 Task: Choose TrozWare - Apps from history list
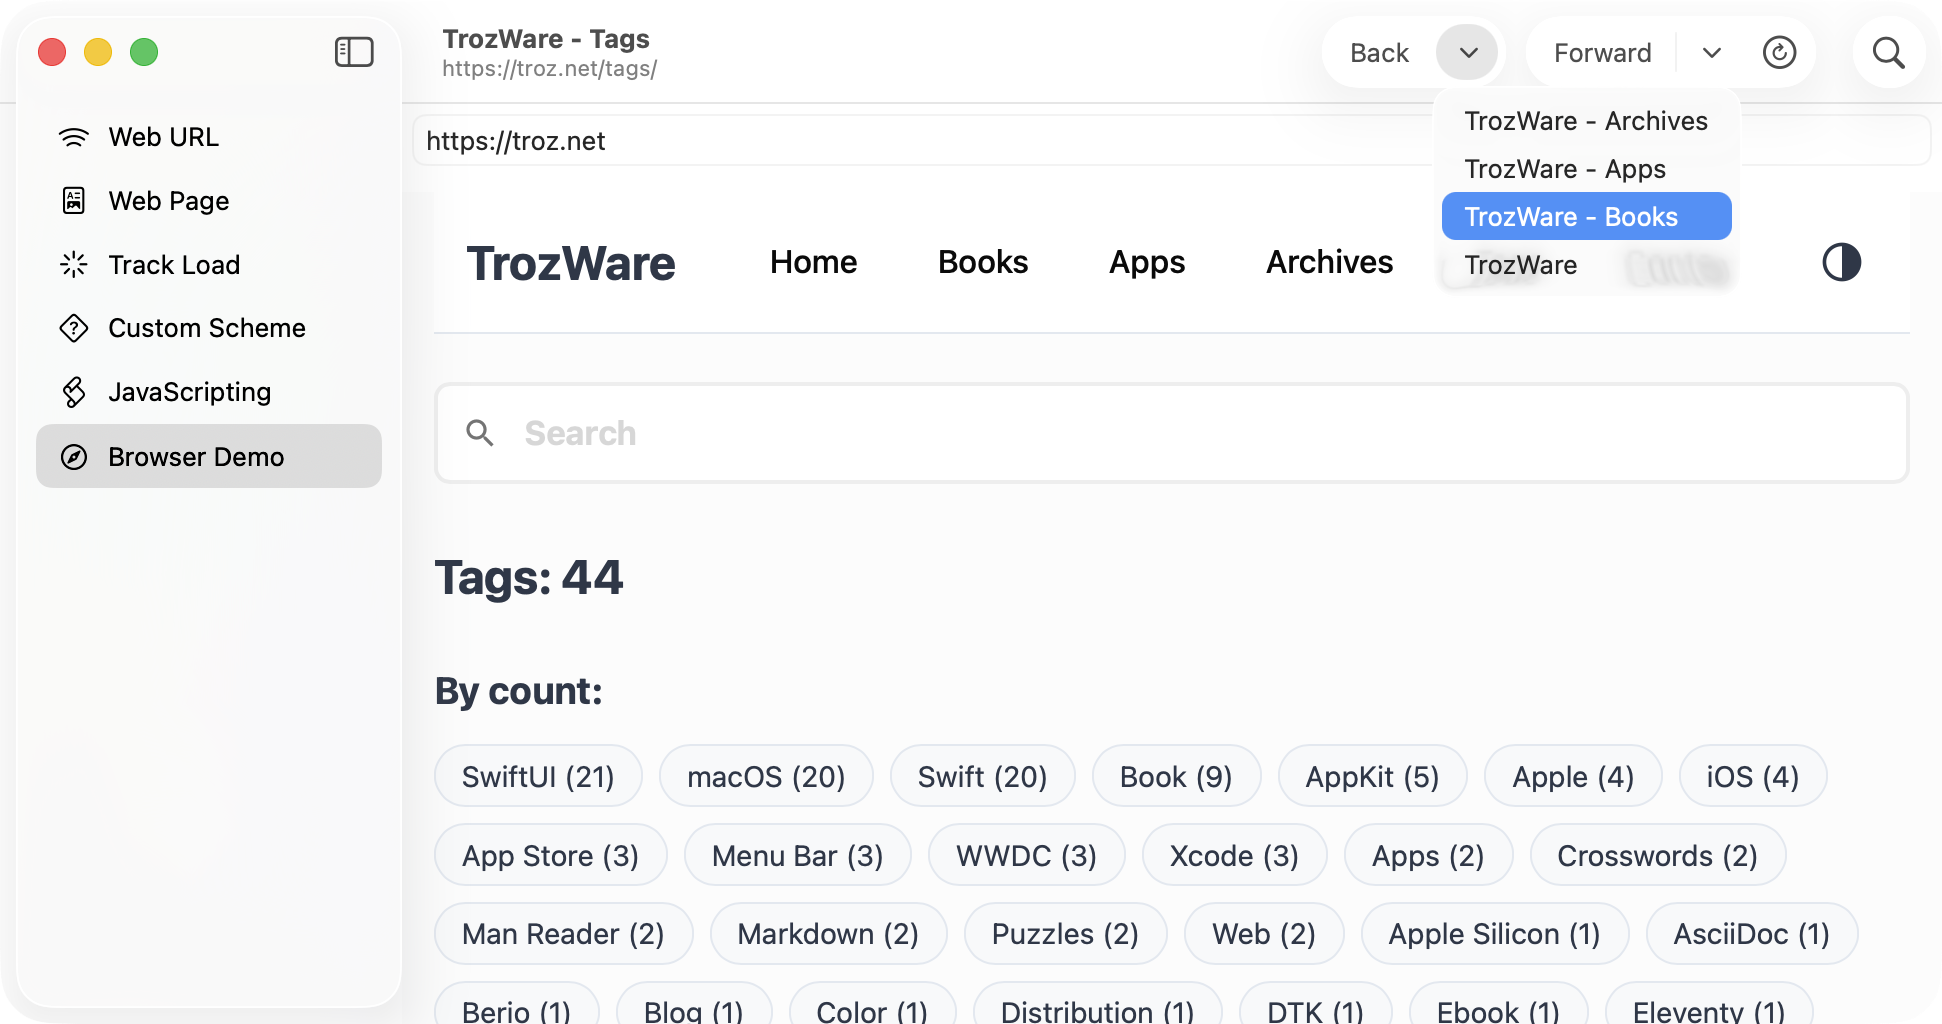1565,168
